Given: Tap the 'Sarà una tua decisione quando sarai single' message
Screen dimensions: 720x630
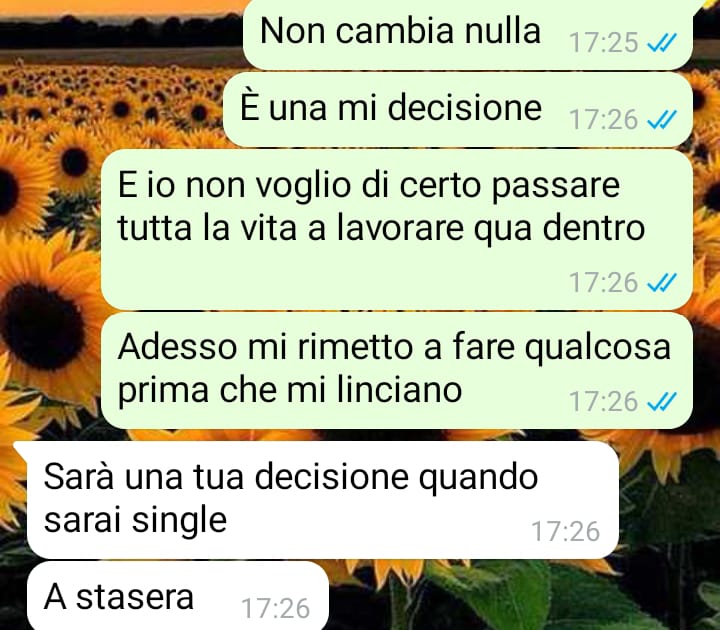Looking at the screenshot, I should 323,500.
